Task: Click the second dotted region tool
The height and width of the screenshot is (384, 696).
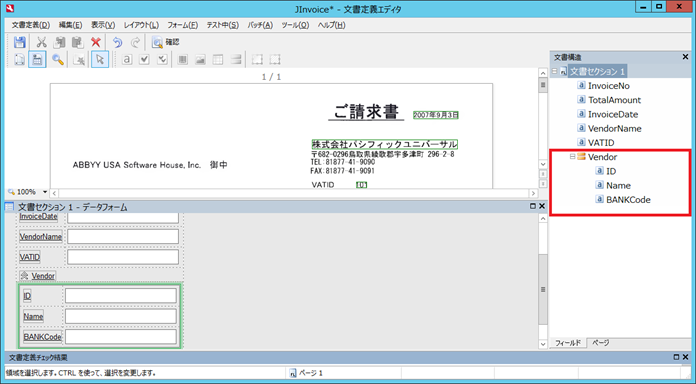Action: pos(275,59)
